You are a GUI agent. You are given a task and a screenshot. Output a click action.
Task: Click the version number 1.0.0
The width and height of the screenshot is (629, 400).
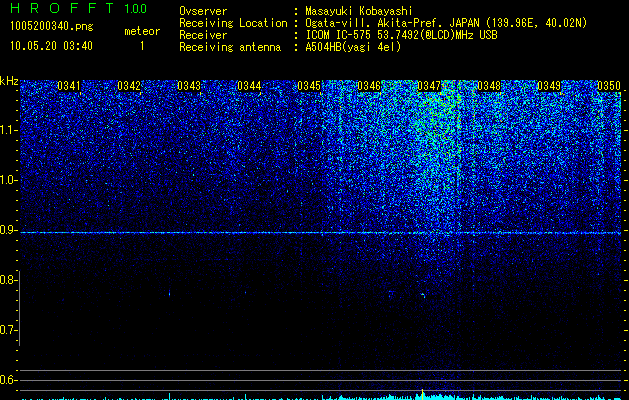tap(136, 9)
